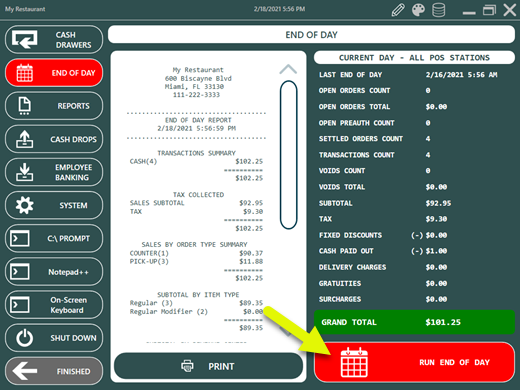Launch Notepad++ from the sidebar
The image size is (520, 390).
[x=54, y=272]
